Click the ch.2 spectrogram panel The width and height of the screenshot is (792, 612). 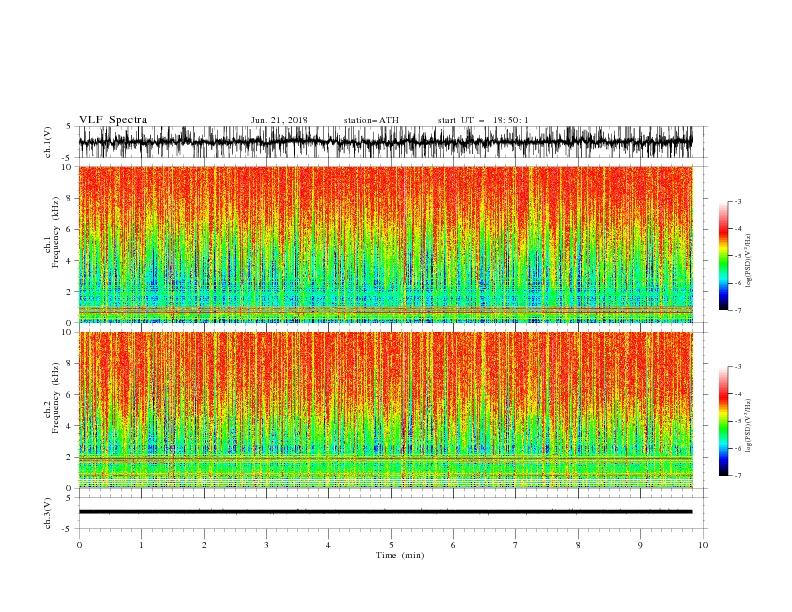pyautogui.click(x=386, y=410)
